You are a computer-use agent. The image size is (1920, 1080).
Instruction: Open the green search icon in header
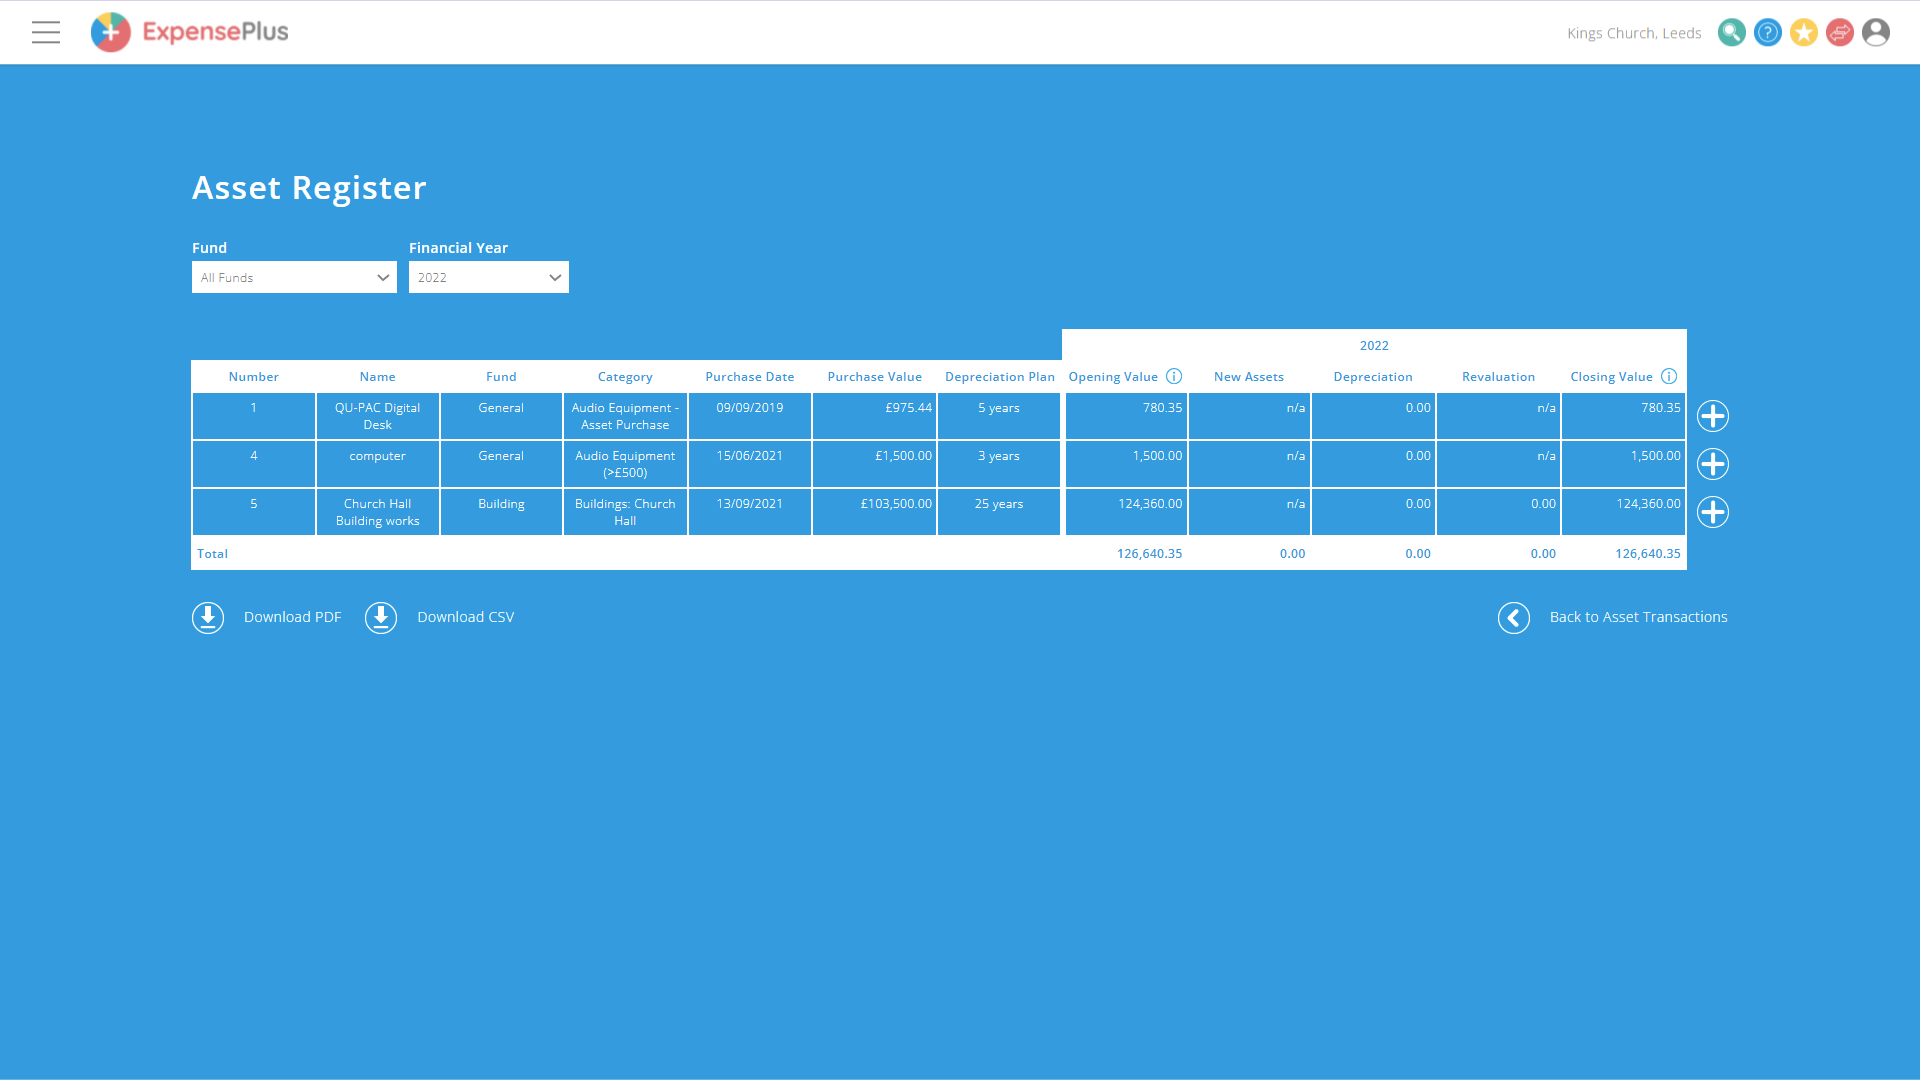coord(1732,32)
